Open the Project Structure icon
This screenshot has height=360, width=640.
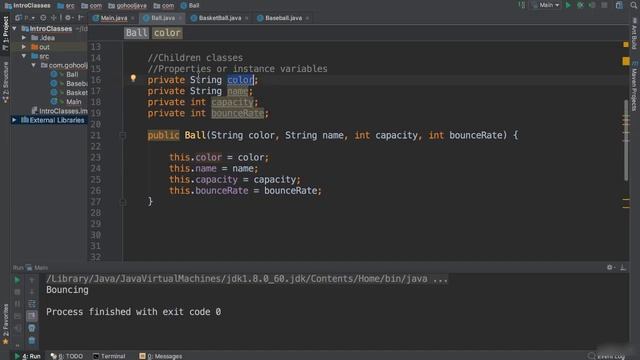[619, 5]
